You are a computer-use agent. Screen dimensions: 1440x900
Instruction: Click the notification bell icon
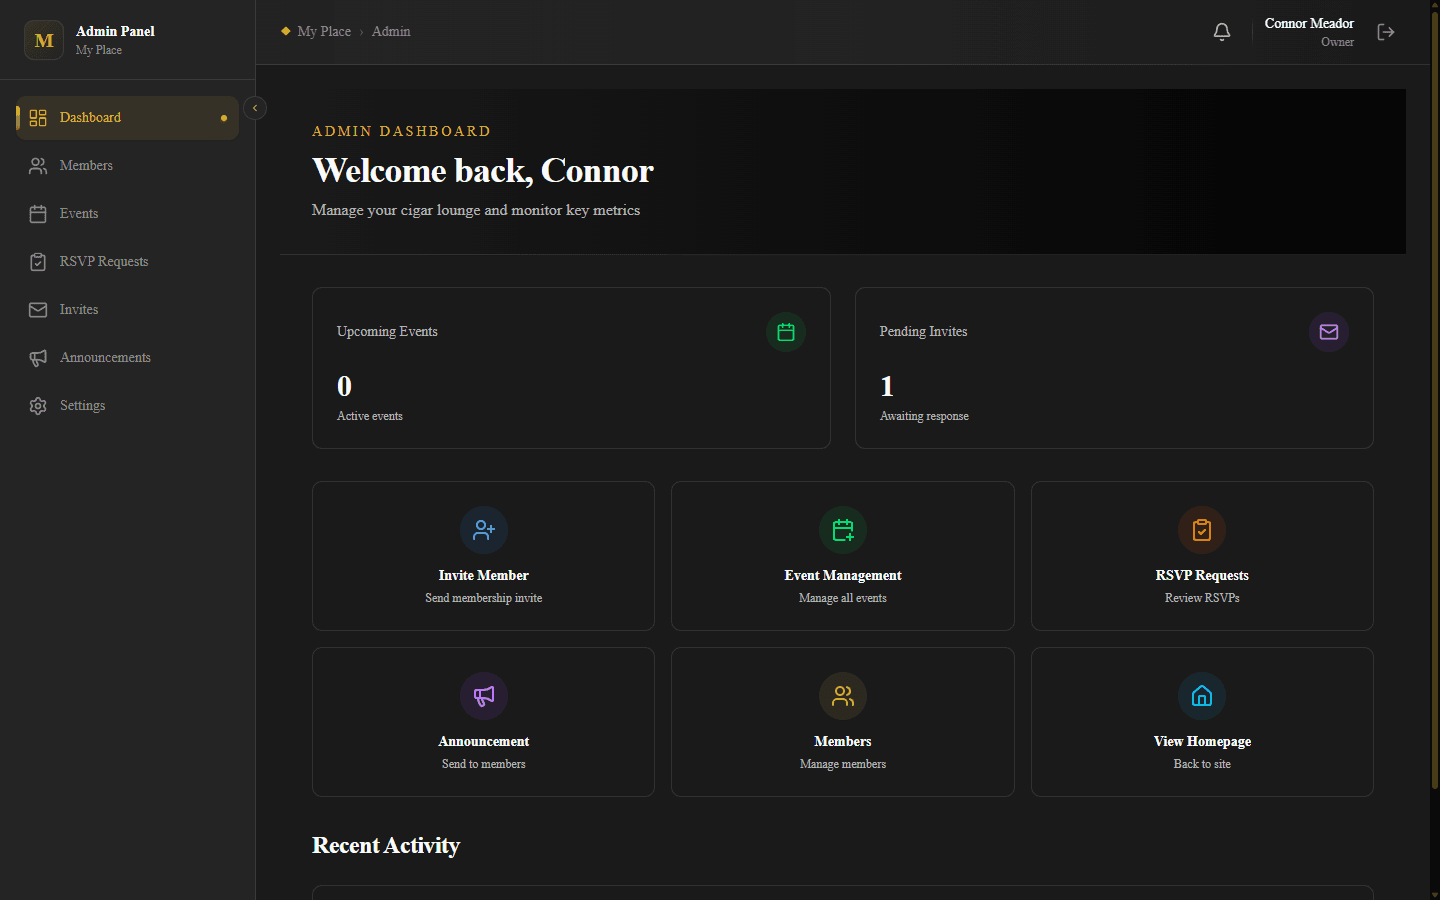coord(1221,31)
